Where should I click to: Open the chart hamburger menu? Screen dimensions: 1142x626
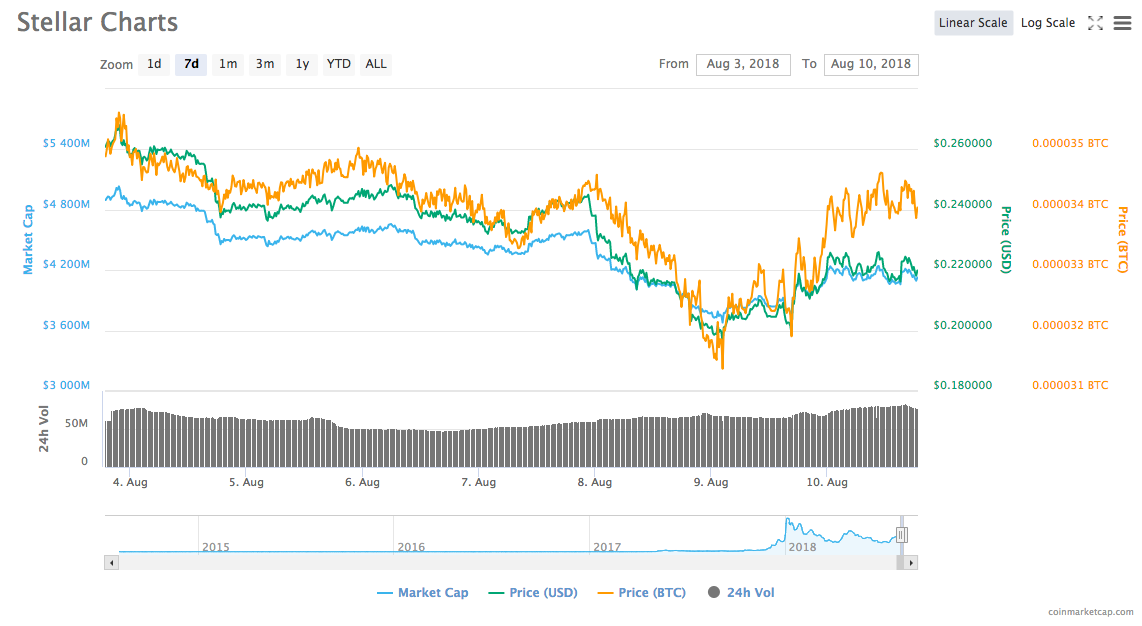click(1122, 22)
